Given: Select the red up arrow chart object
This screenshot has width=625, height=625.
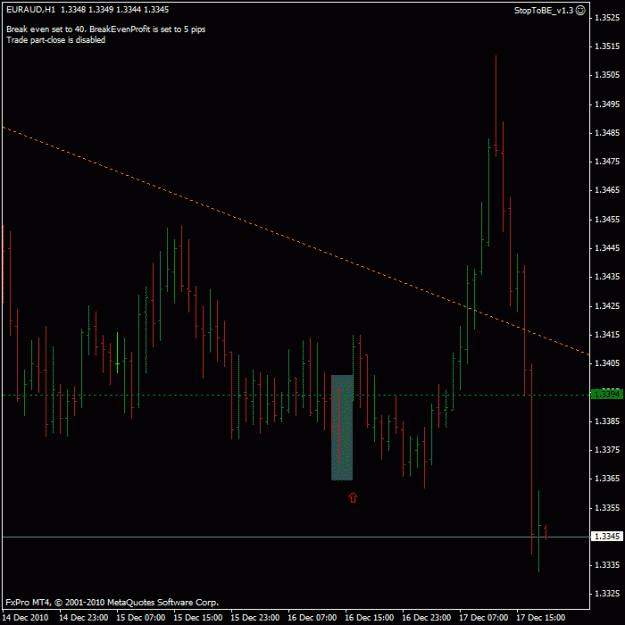Looking at the screenshot, I should pos(353,497).
